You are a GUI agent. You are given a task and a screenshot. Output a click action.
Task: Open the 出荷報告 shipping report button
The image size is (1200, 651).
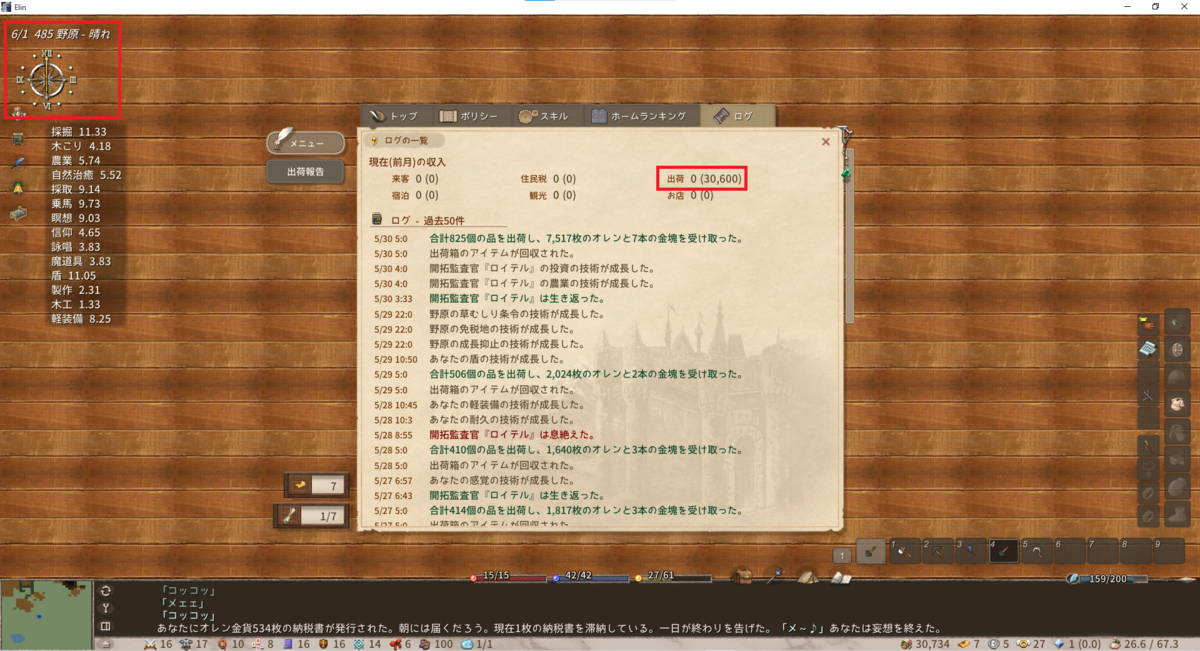tap(305, 172)
